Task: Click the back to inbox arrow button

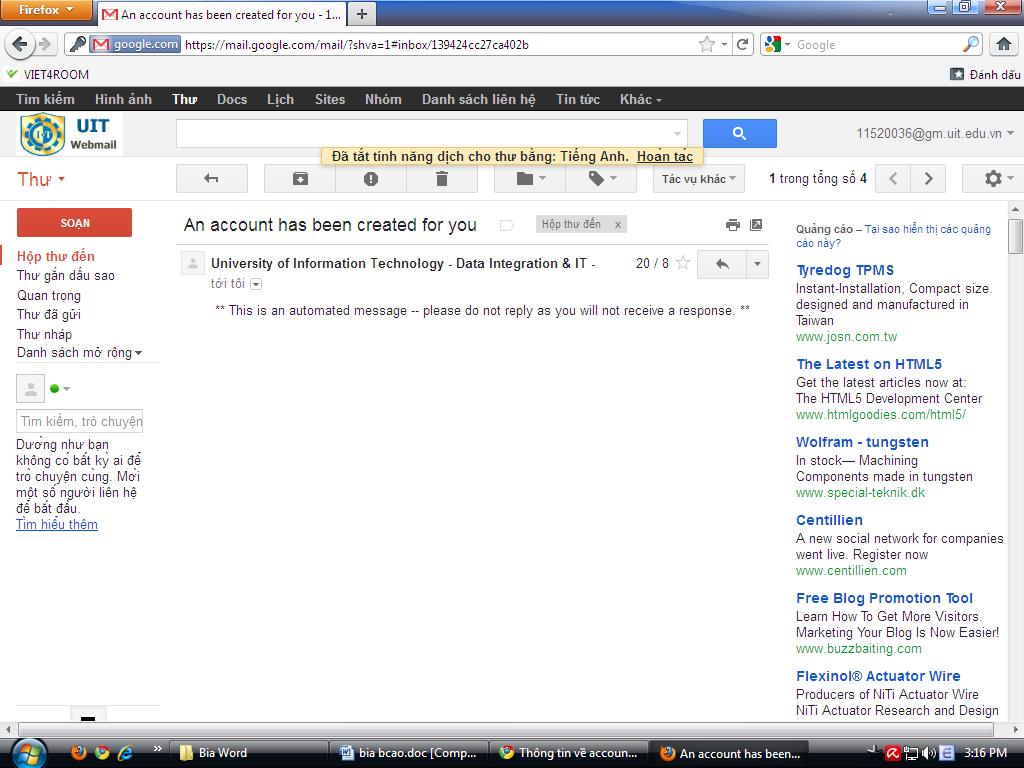Action: pyautogui.click(x=211, y=179)
